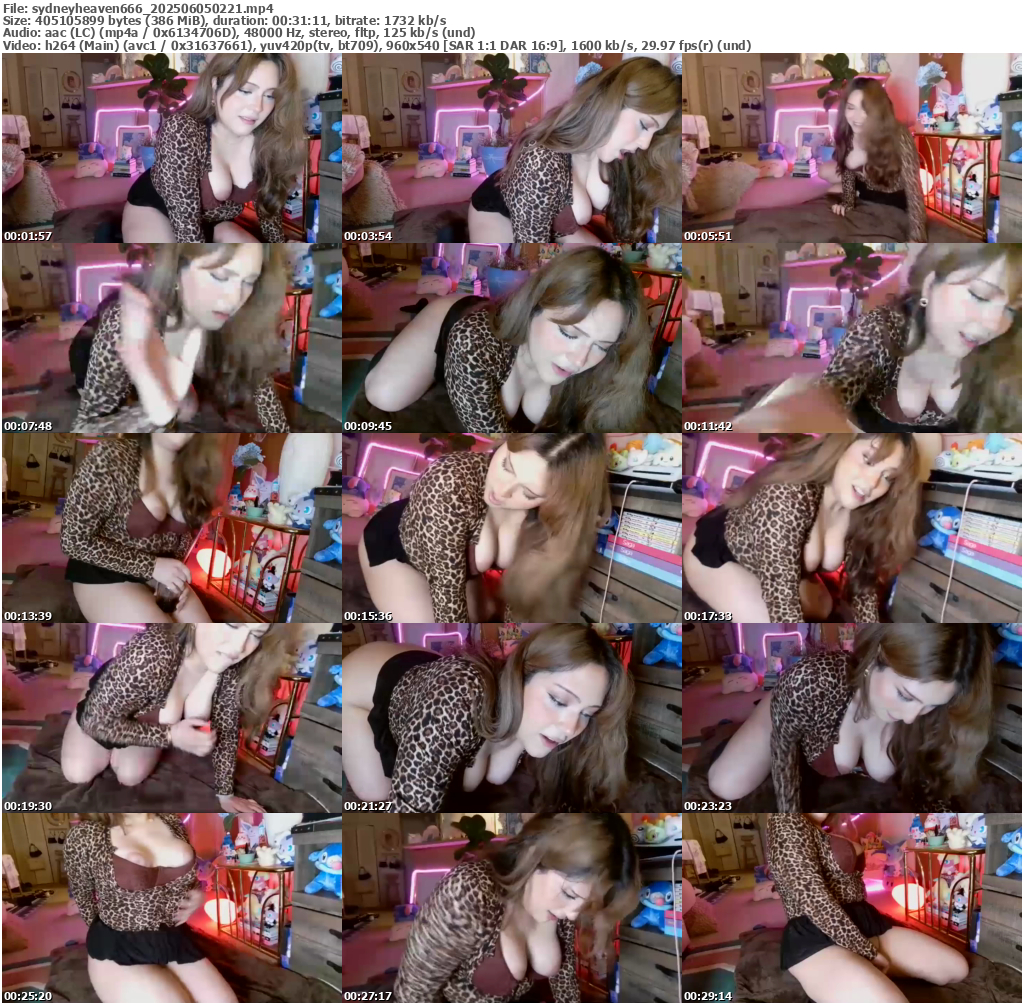
Task: Select the 00:09:45 thumbnail
Action: click(x=511, y=338)
